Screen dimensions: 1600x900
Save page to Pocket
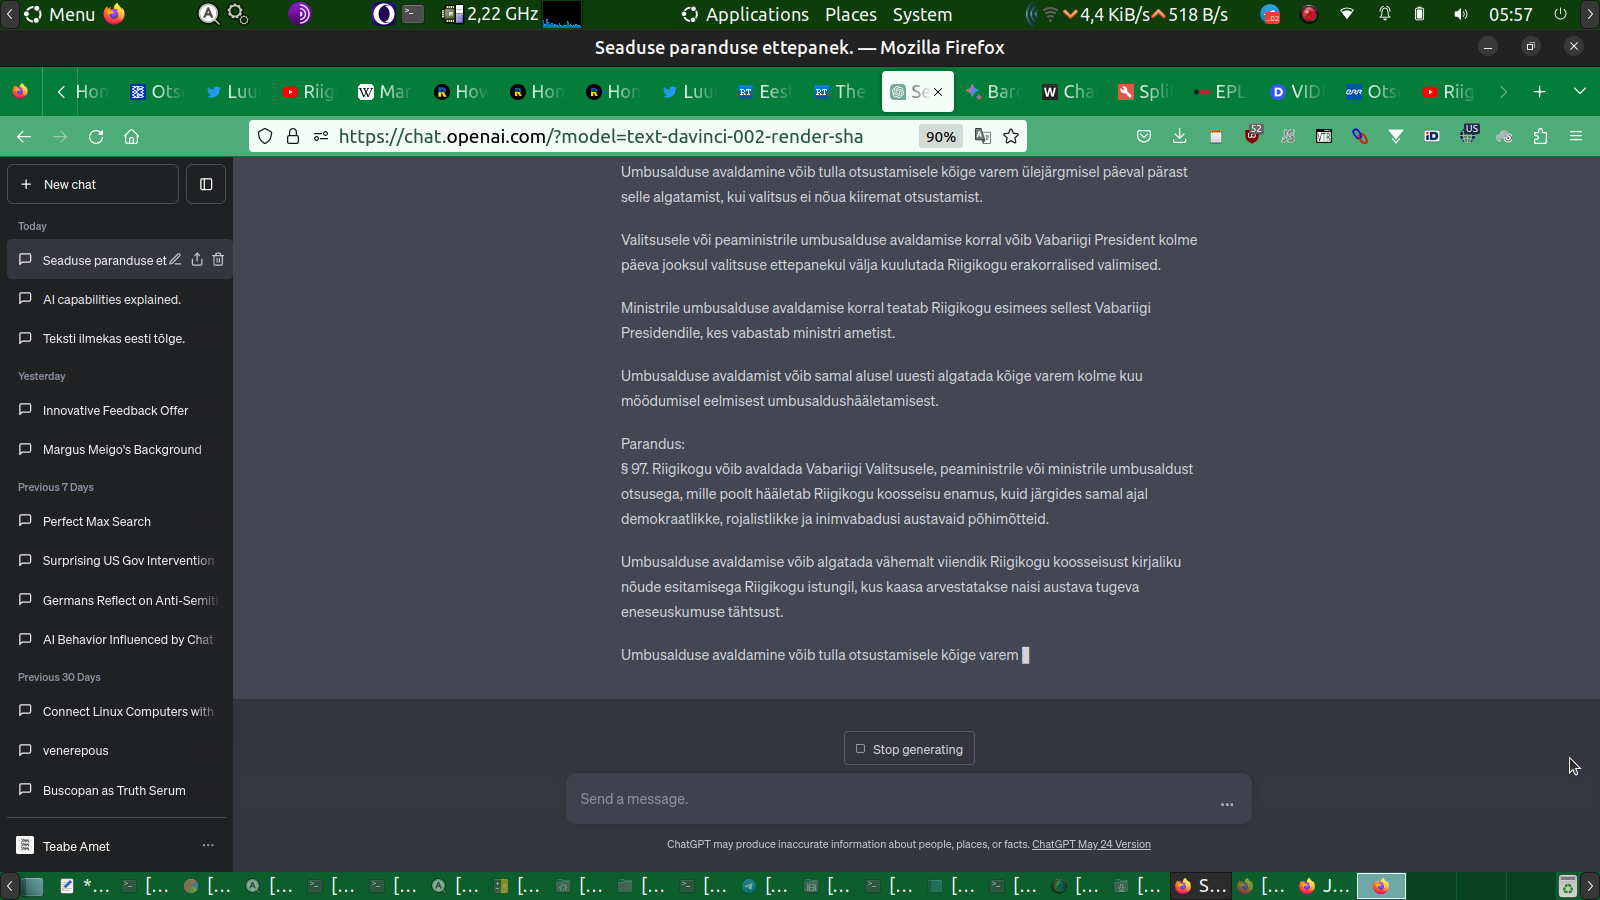pyautogui.click(x=1144, y=137)
